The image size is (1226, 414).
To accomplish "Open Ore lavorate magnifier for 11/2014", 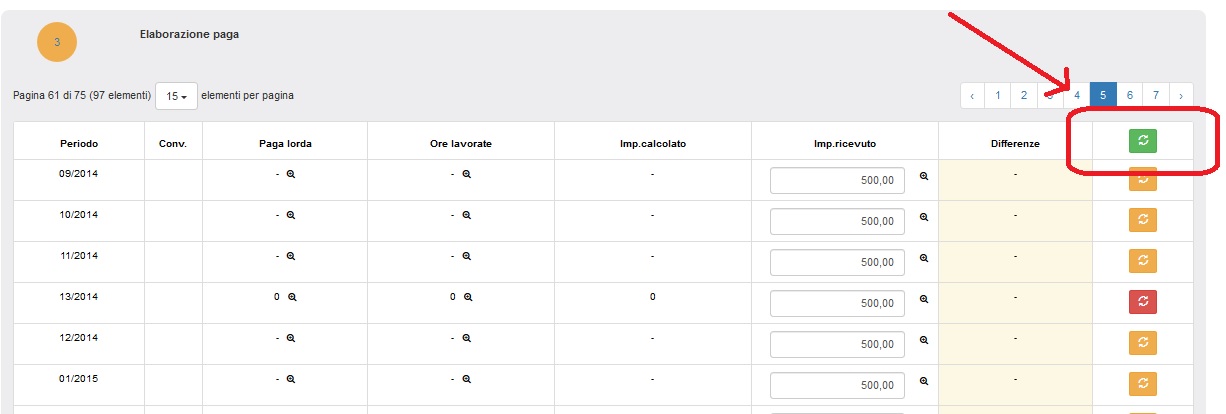I will click(466, 256).
